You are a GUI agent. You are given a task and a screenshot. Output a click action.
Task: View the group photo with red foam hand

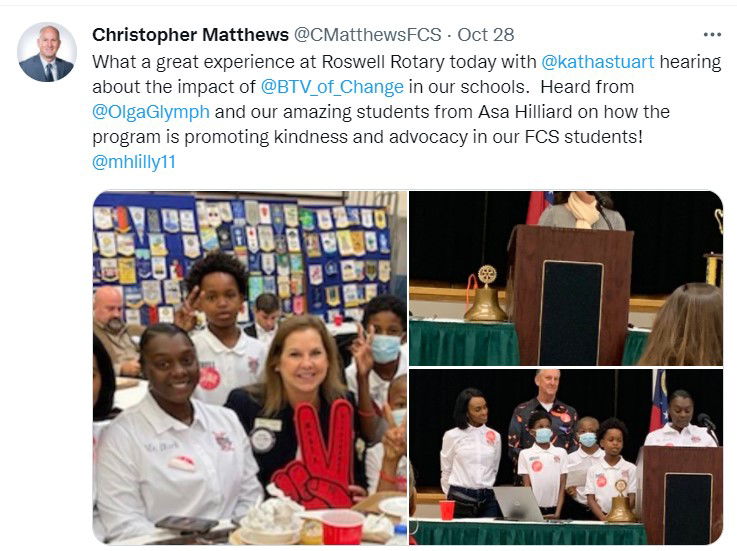pyautogui.click(x=250, y=368)
